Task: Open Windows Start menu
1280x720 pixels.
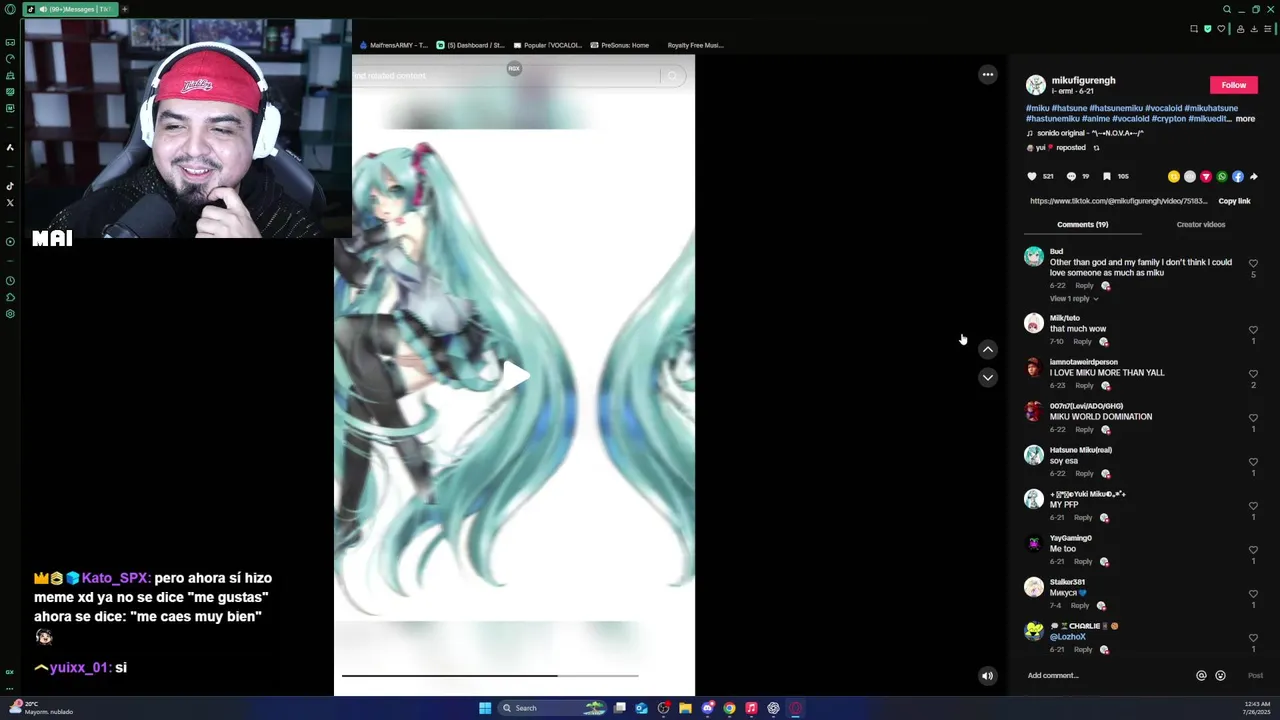Action: click(485, 708)
